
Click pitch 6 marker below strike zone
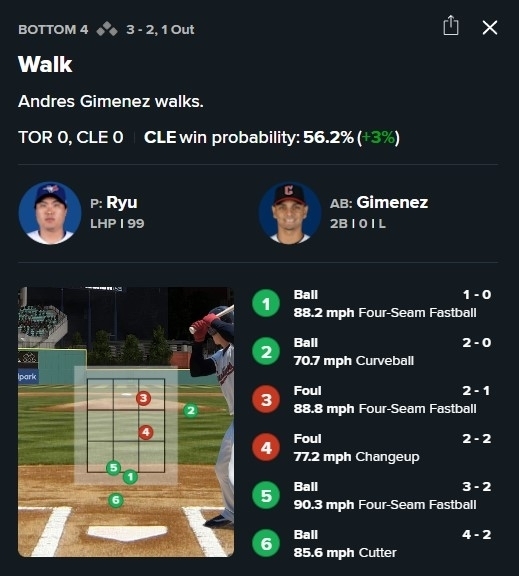[116, 500]
